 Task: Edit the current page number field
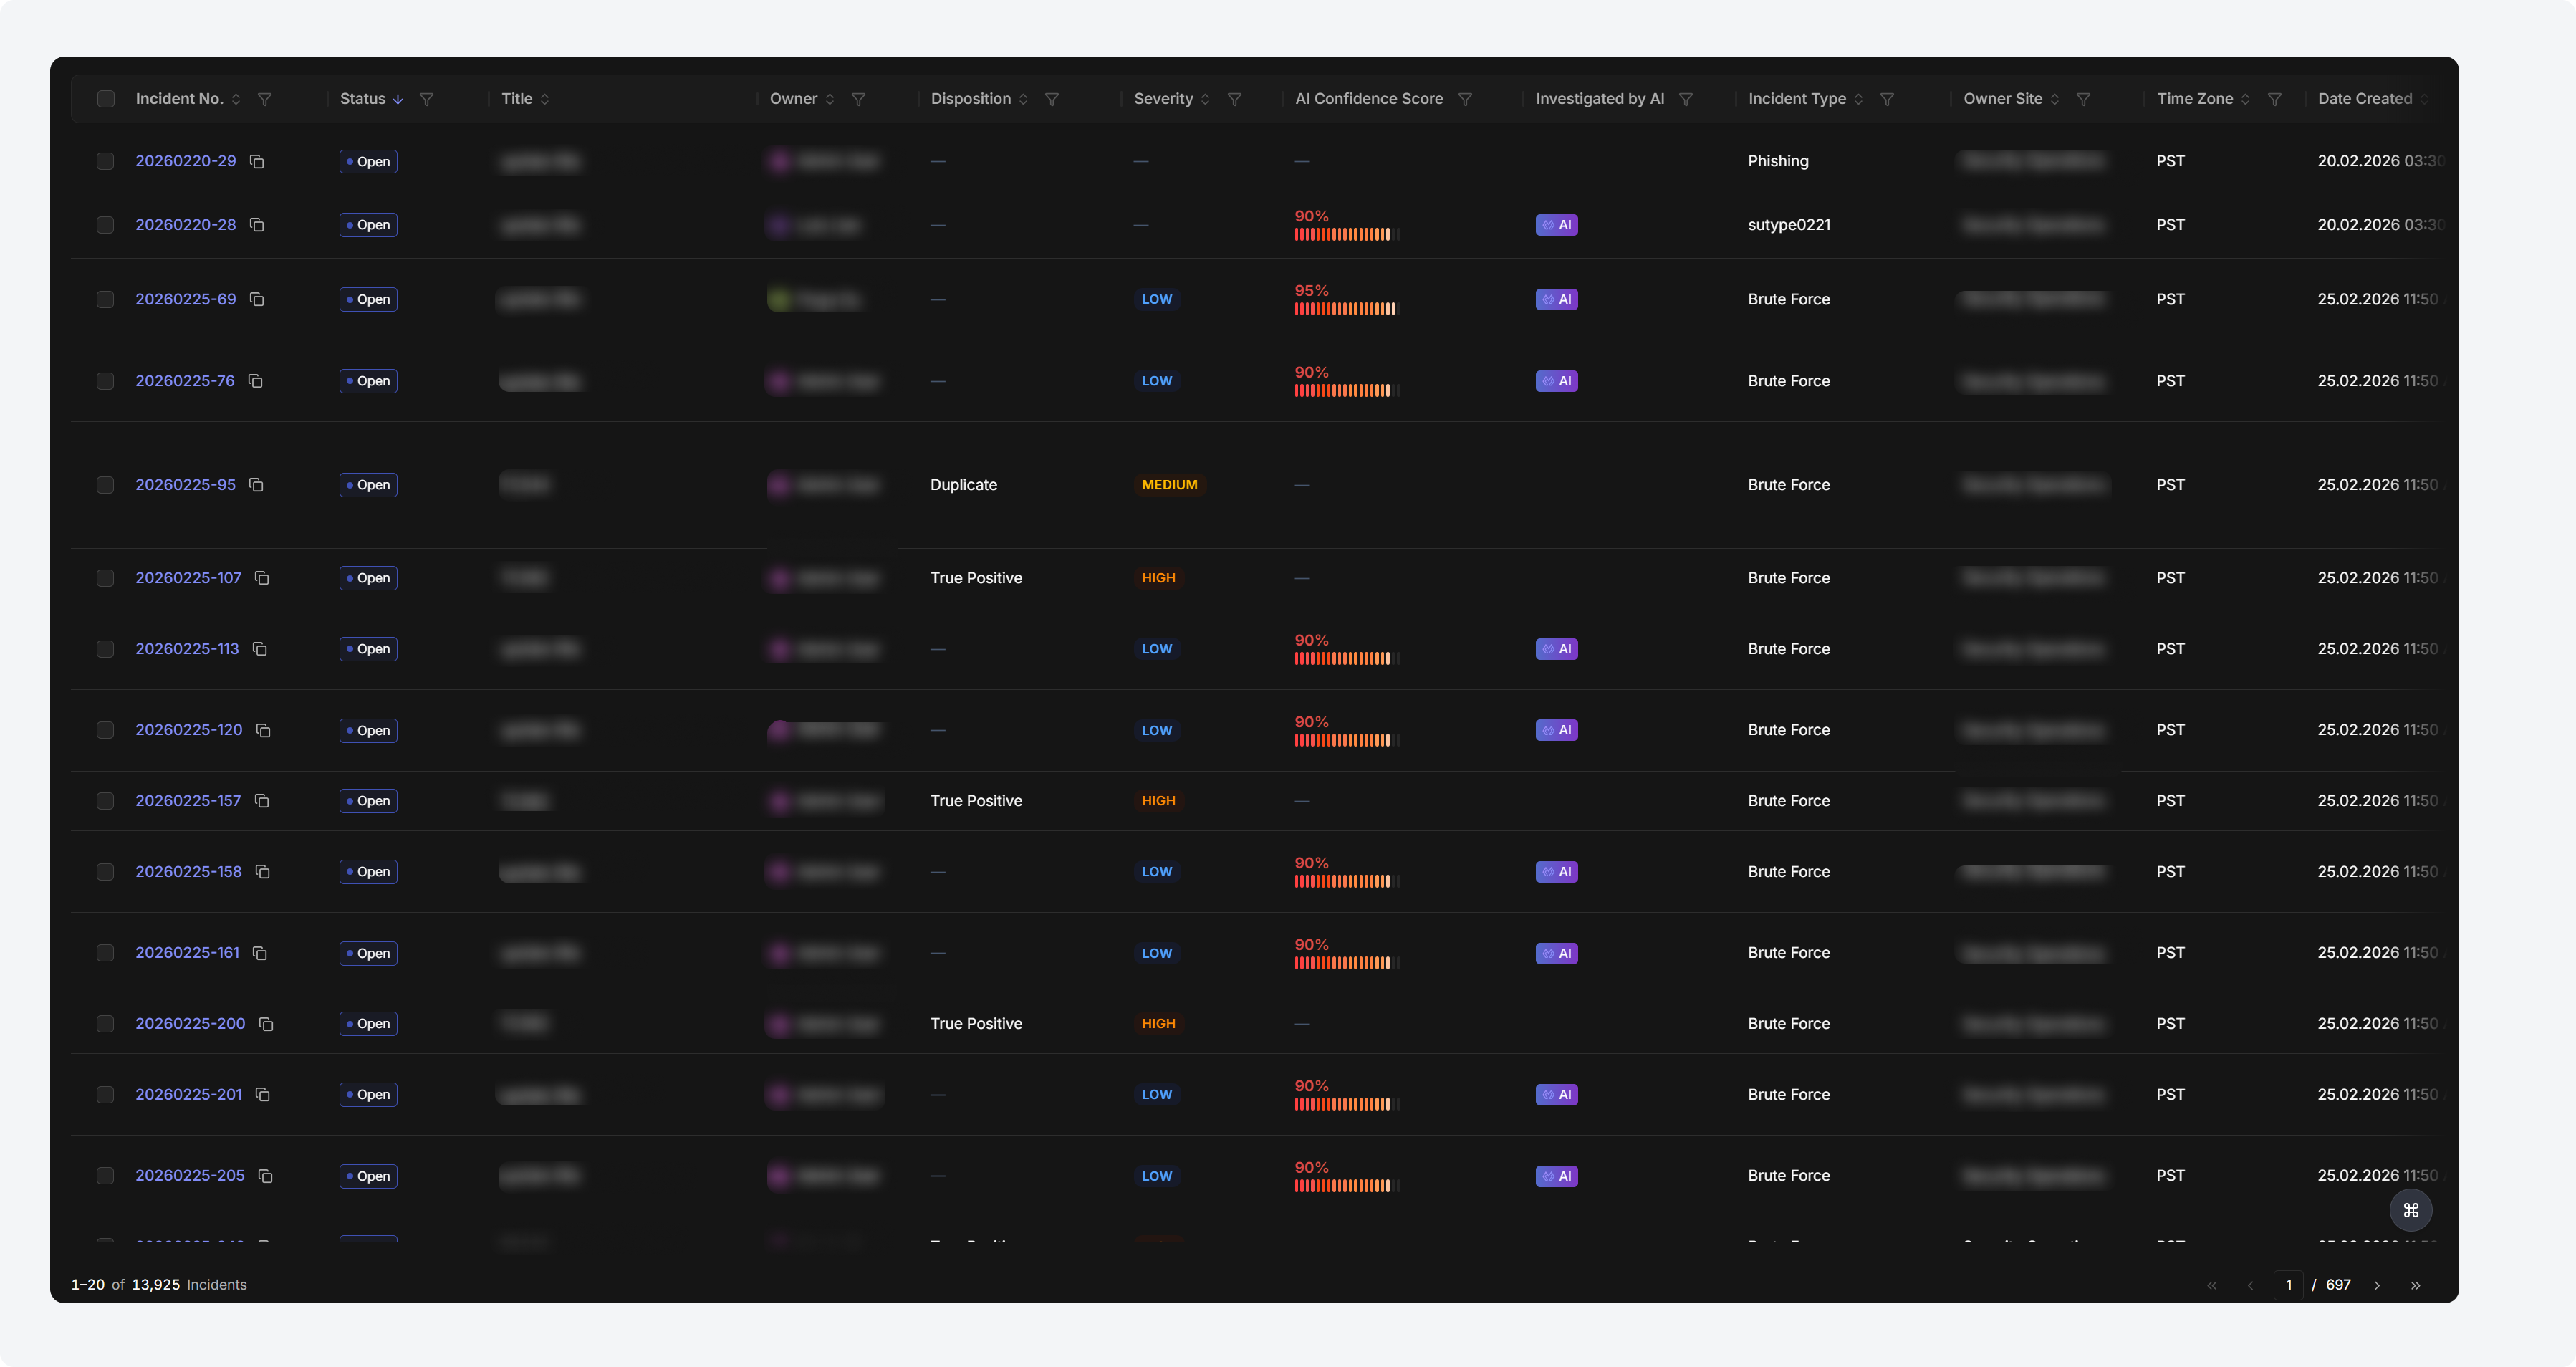tap(2288, 1286)
